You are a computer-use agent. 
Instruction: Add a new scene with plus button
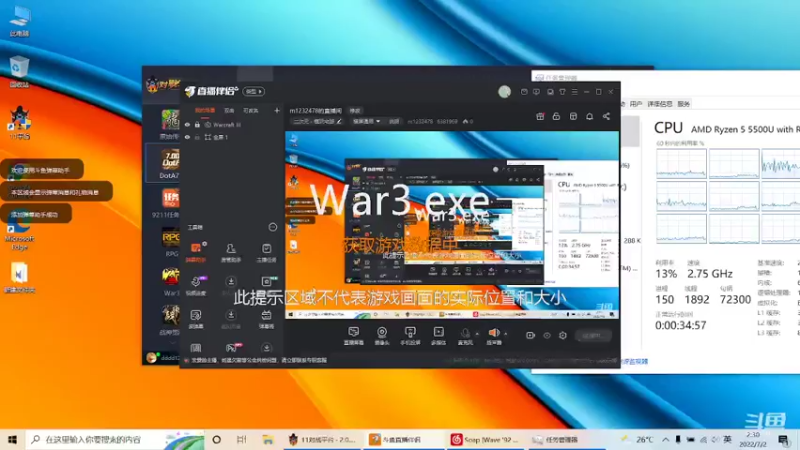(277, 110)
